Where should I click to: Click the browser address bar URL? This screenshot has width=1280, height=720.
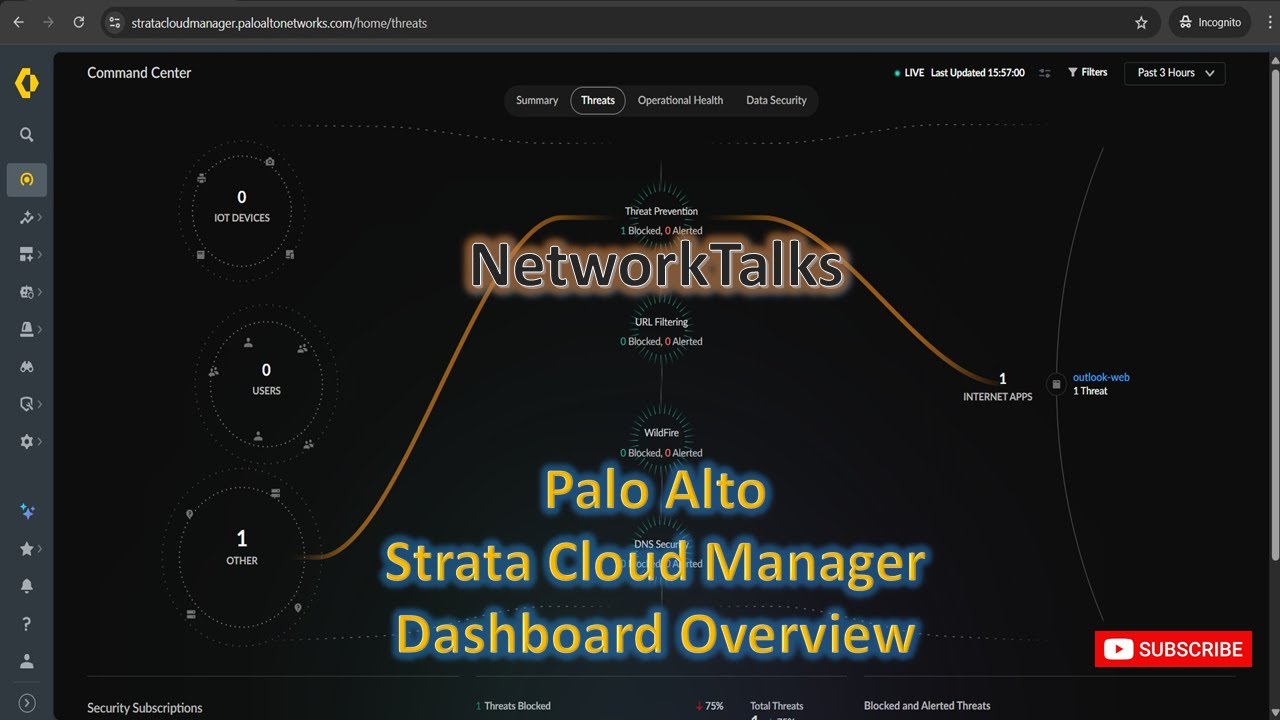tap(279, 22)
